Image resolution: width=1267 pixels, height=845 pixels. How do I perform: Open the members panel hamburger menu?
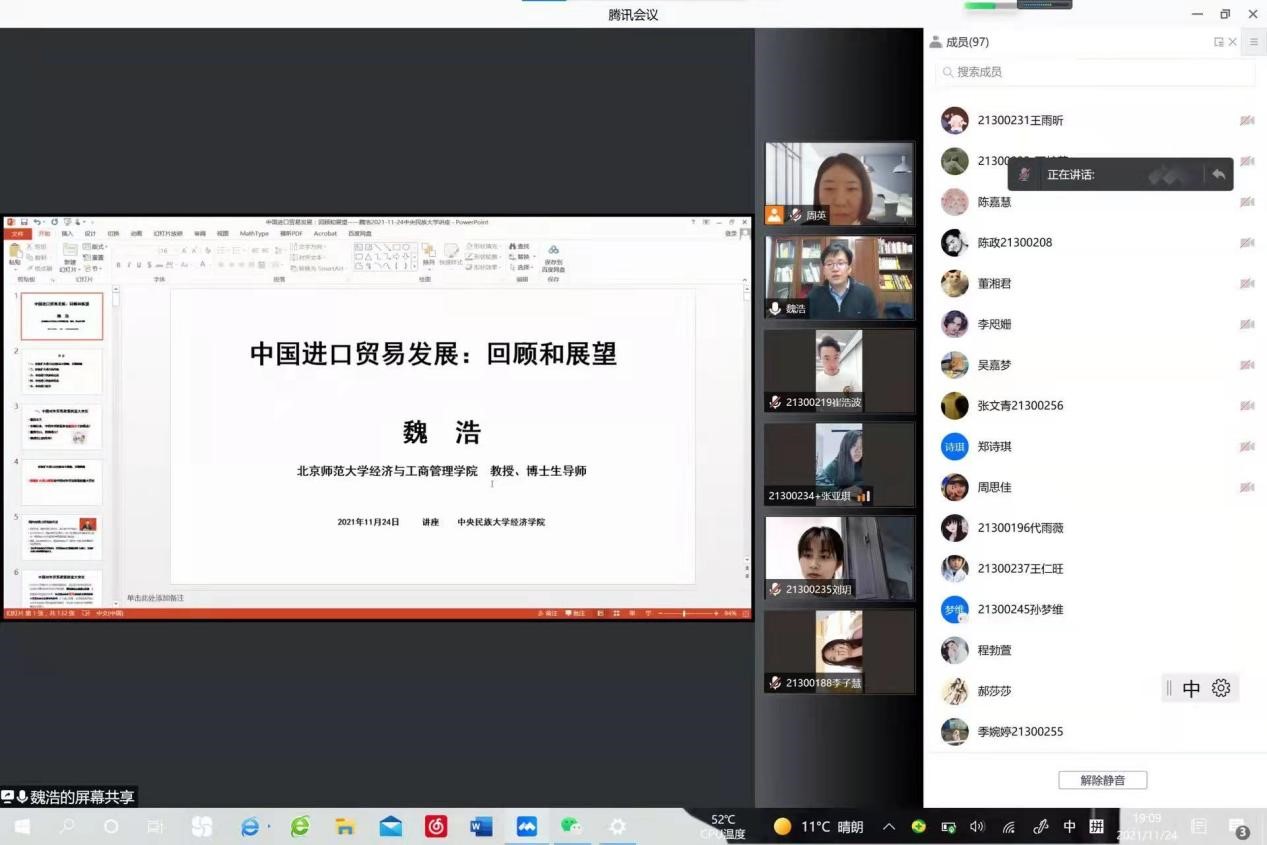tap(1253, 42)
